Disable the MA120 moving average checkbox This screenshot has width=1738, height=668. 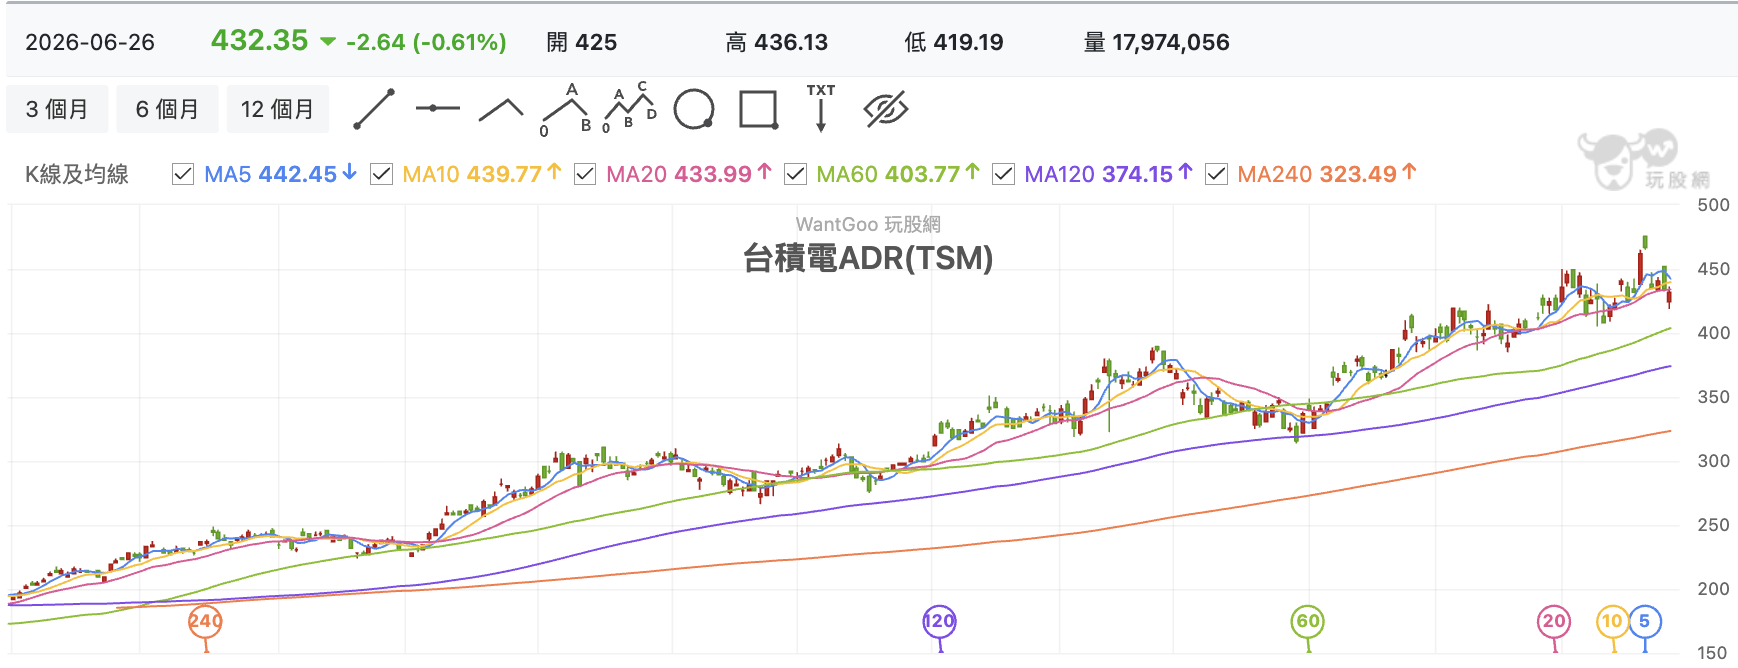click(x=1003, y=175)
